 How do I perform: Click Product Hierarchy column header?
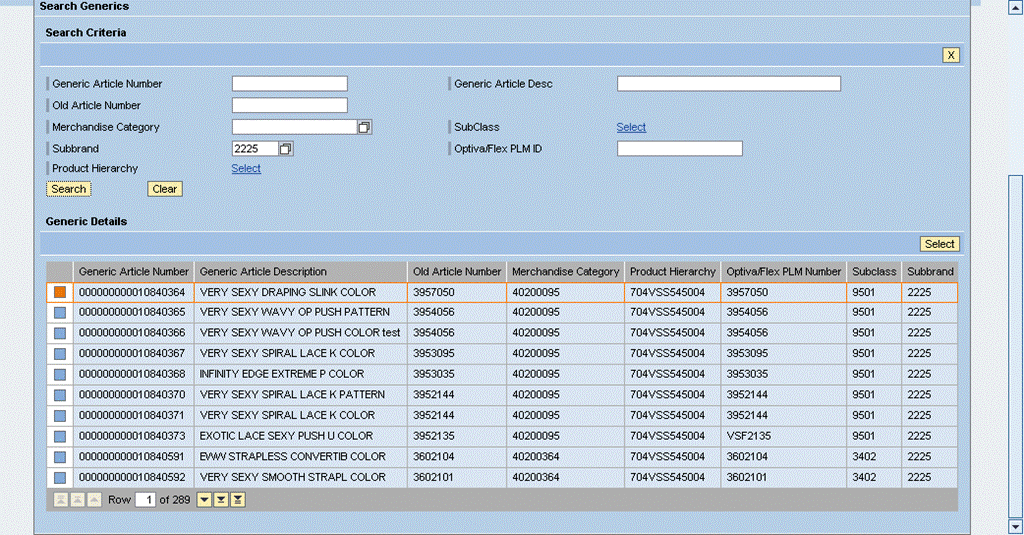point(673,272)
